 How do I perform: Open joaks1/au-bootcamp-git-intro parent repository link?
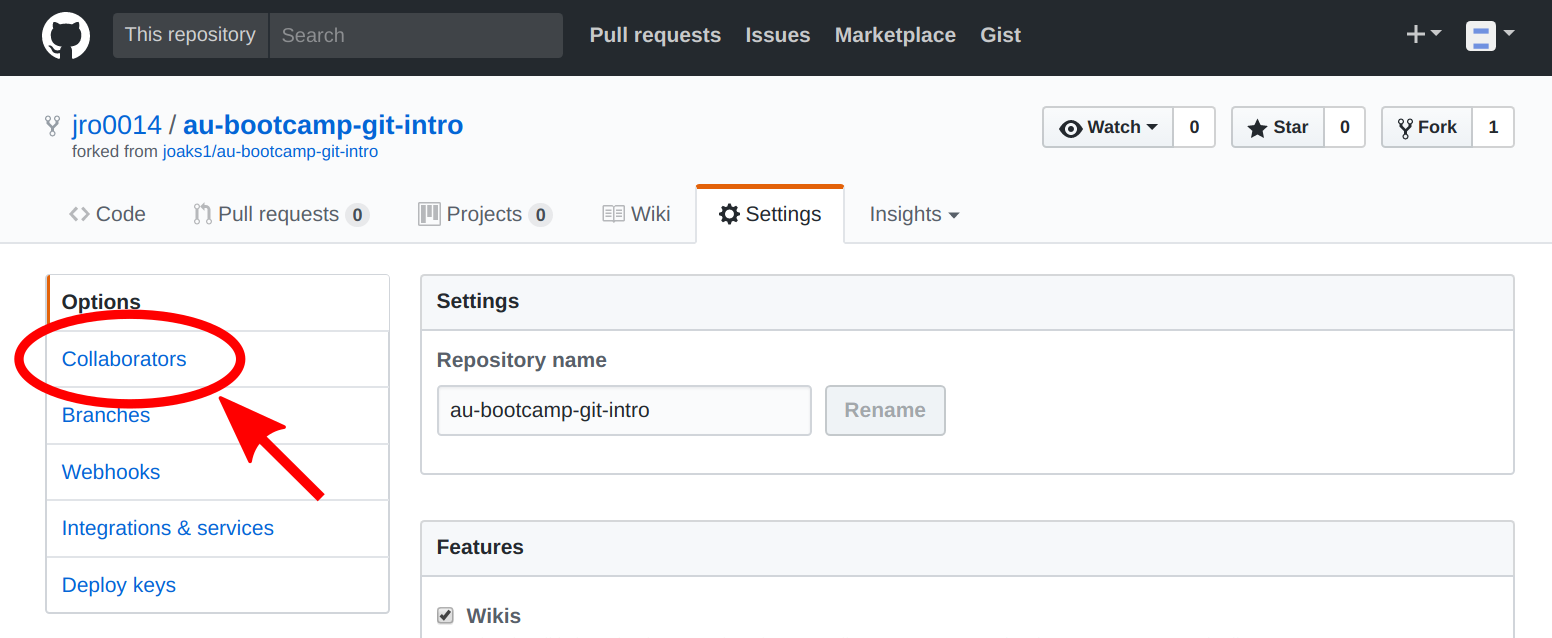(270, 152)
